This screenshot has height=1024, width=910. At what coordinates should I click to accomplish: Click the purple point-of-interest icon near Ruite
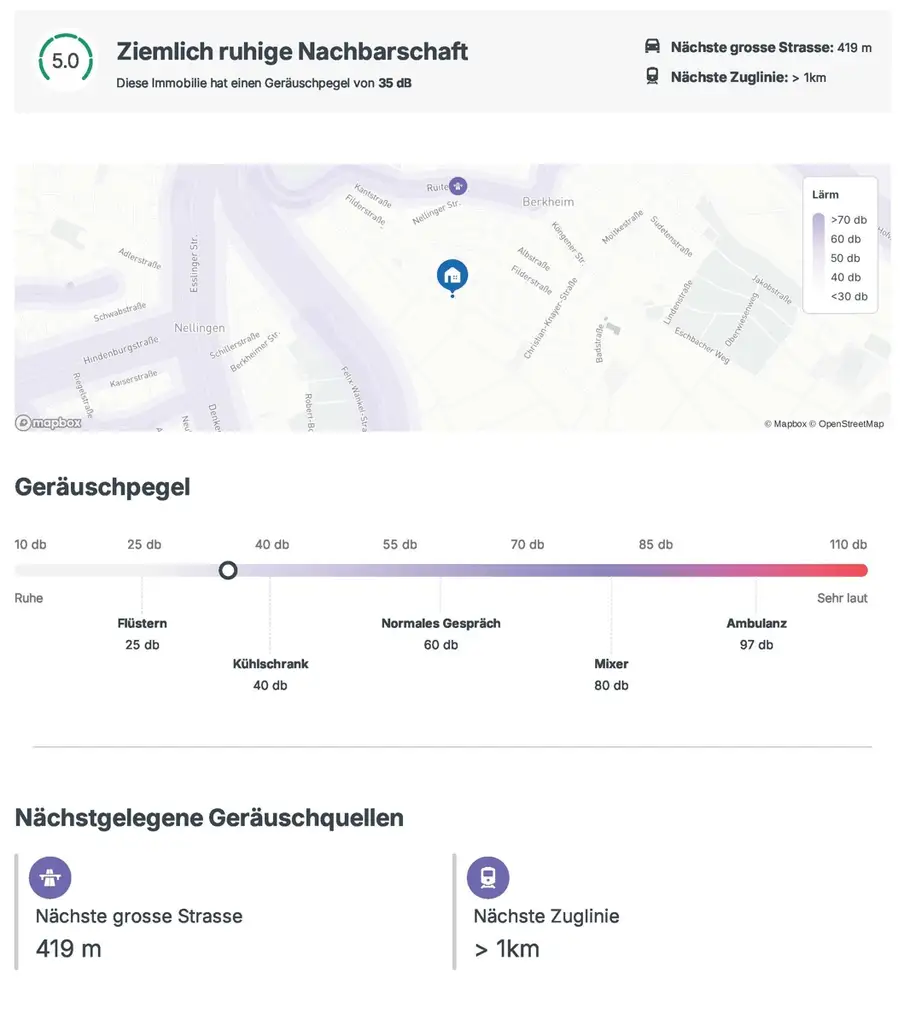click(457, 185)
